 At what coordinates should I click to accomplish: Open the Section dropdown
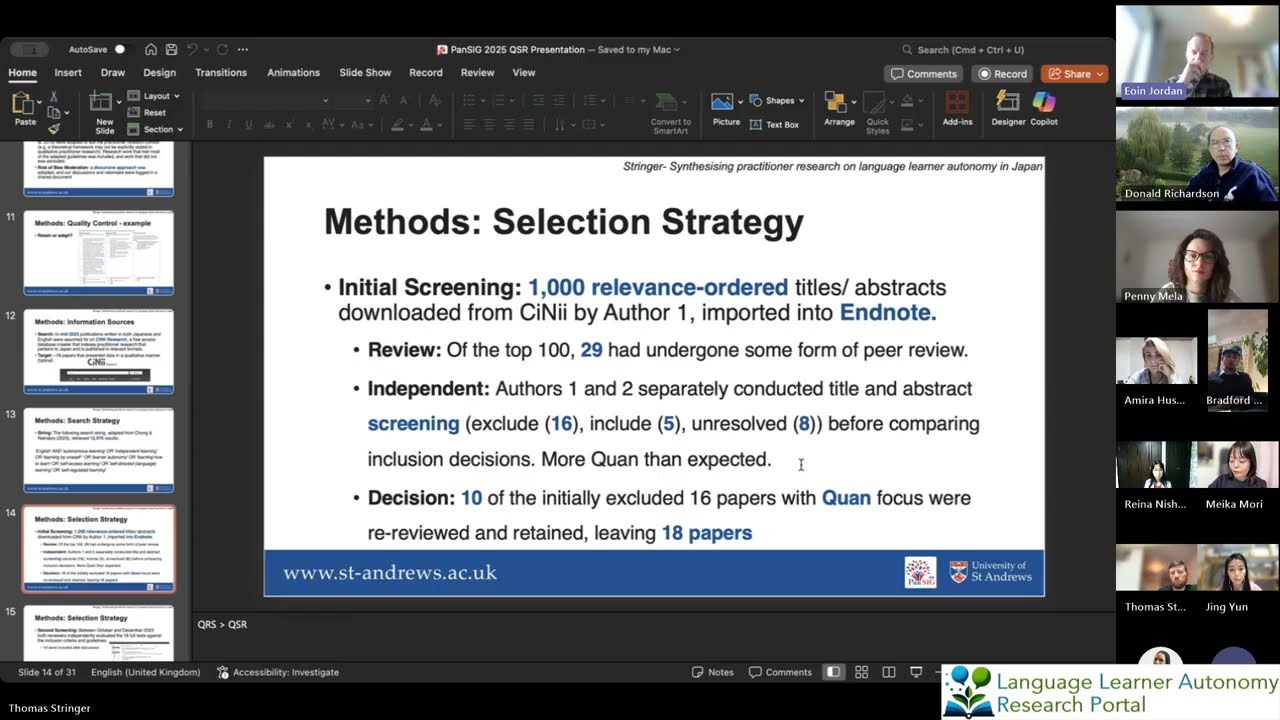click(157, 129)
